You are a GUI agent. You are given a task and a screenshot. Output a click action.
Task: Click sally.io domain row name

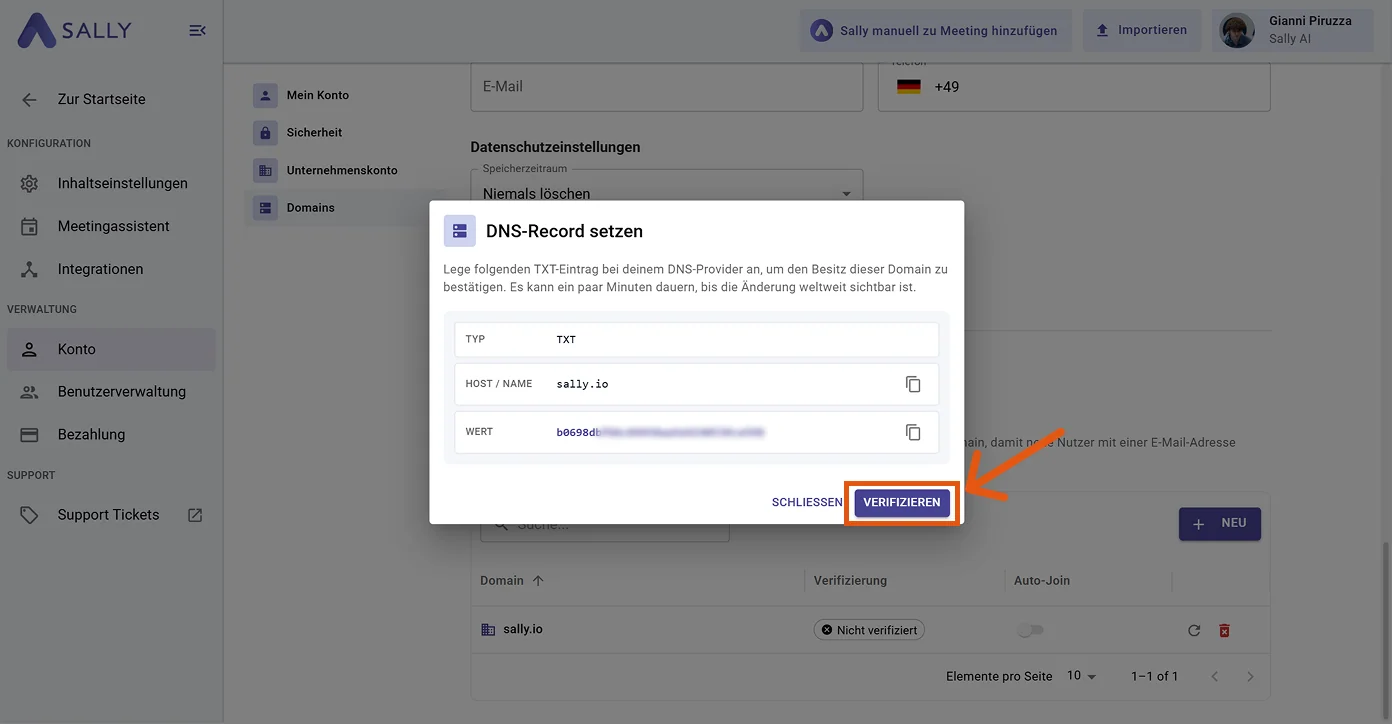(523, 630)
